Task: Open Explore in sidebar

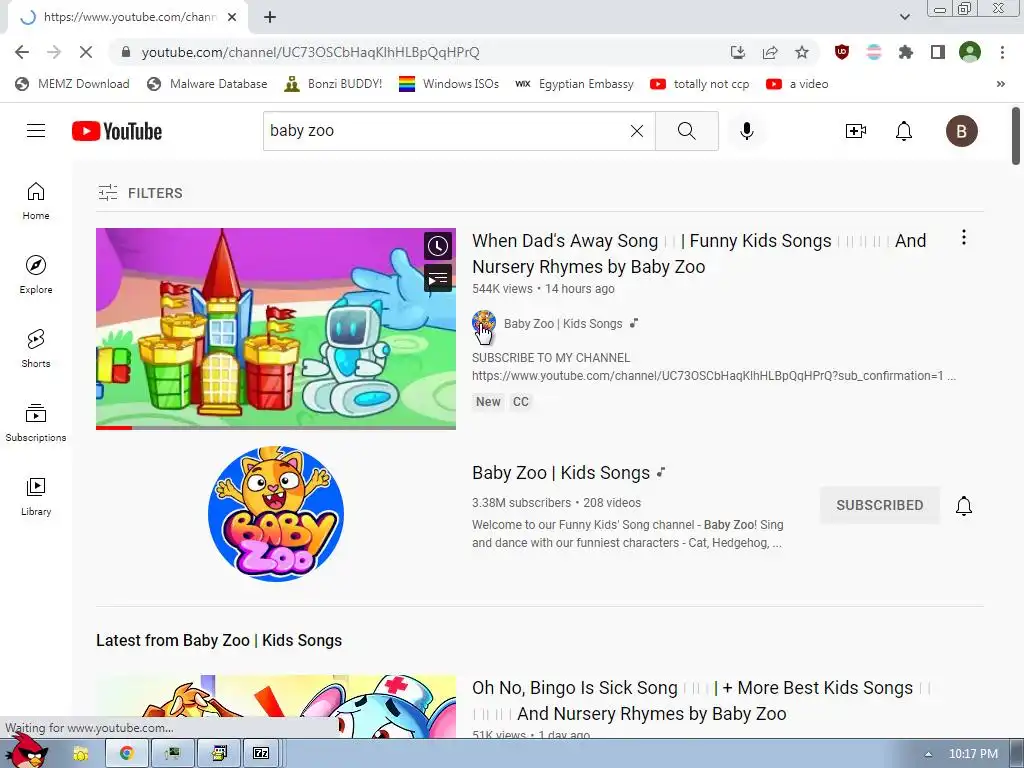Action: point(36,274)
